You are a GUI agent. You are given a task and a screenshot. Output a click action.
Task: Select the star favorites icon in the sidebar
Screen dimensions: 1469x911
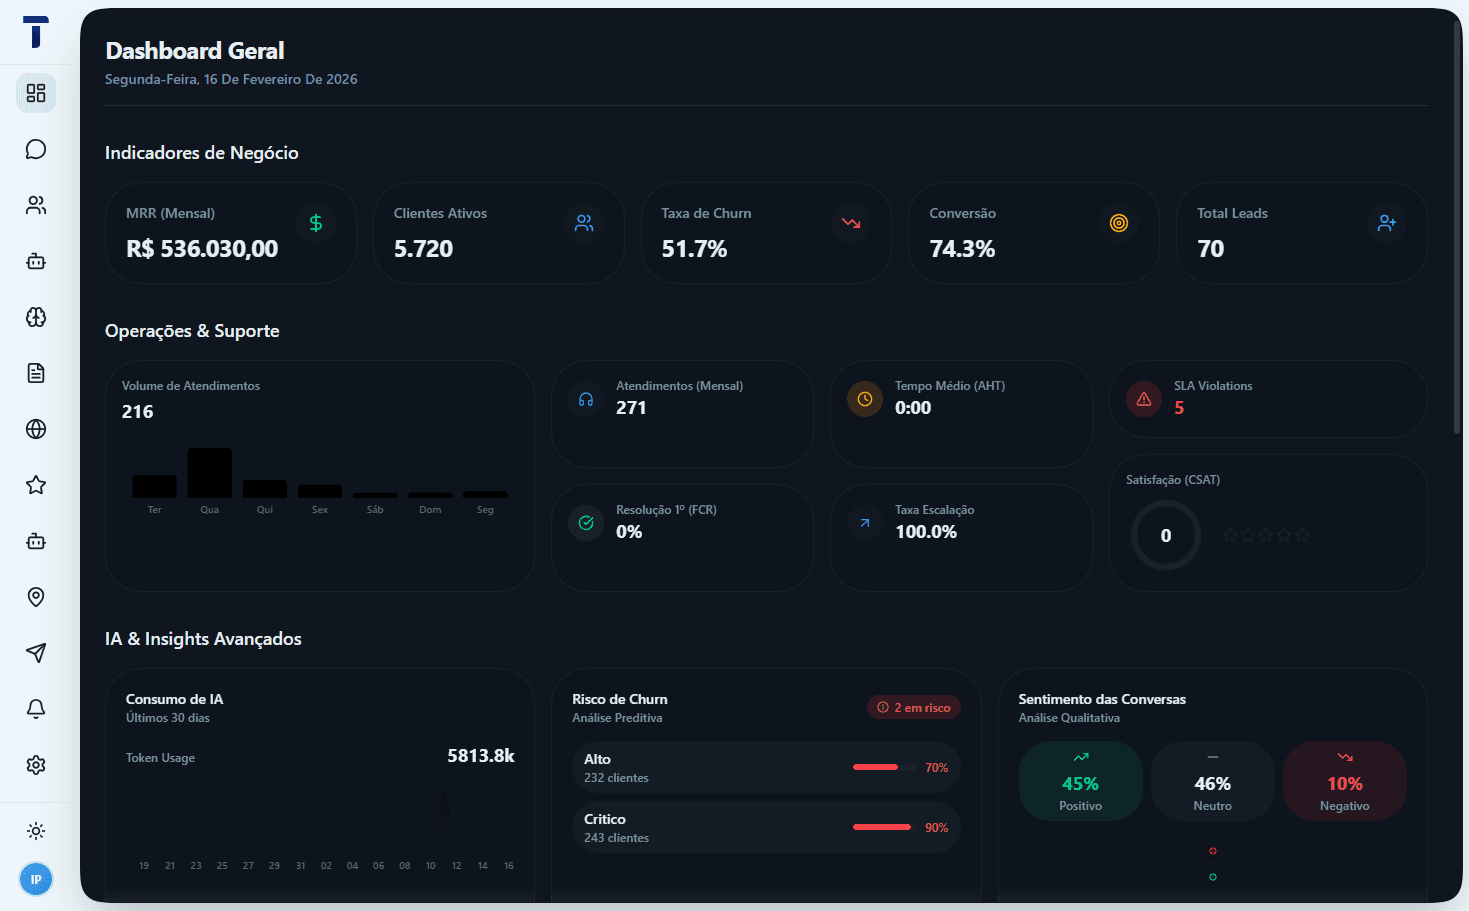coord(36,484)
